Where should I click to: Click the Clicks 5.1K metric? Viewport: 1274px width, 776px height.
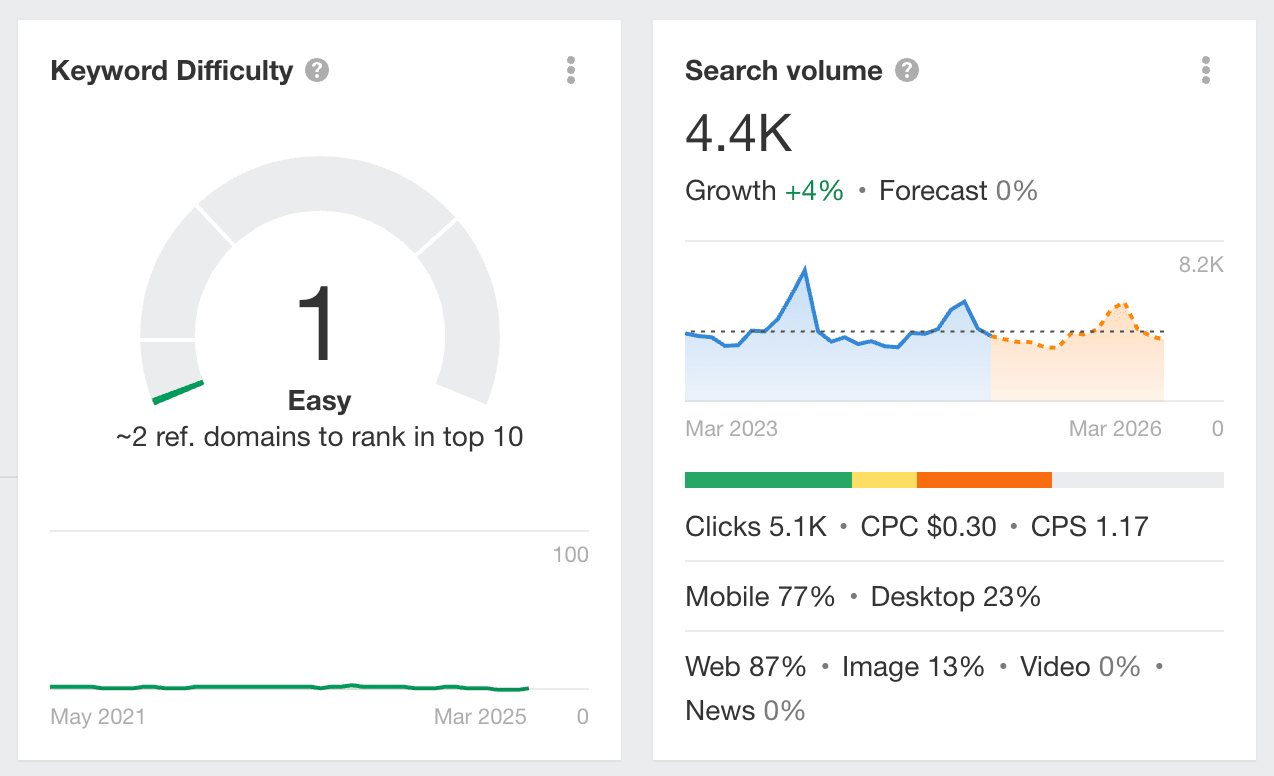point(756,527)
